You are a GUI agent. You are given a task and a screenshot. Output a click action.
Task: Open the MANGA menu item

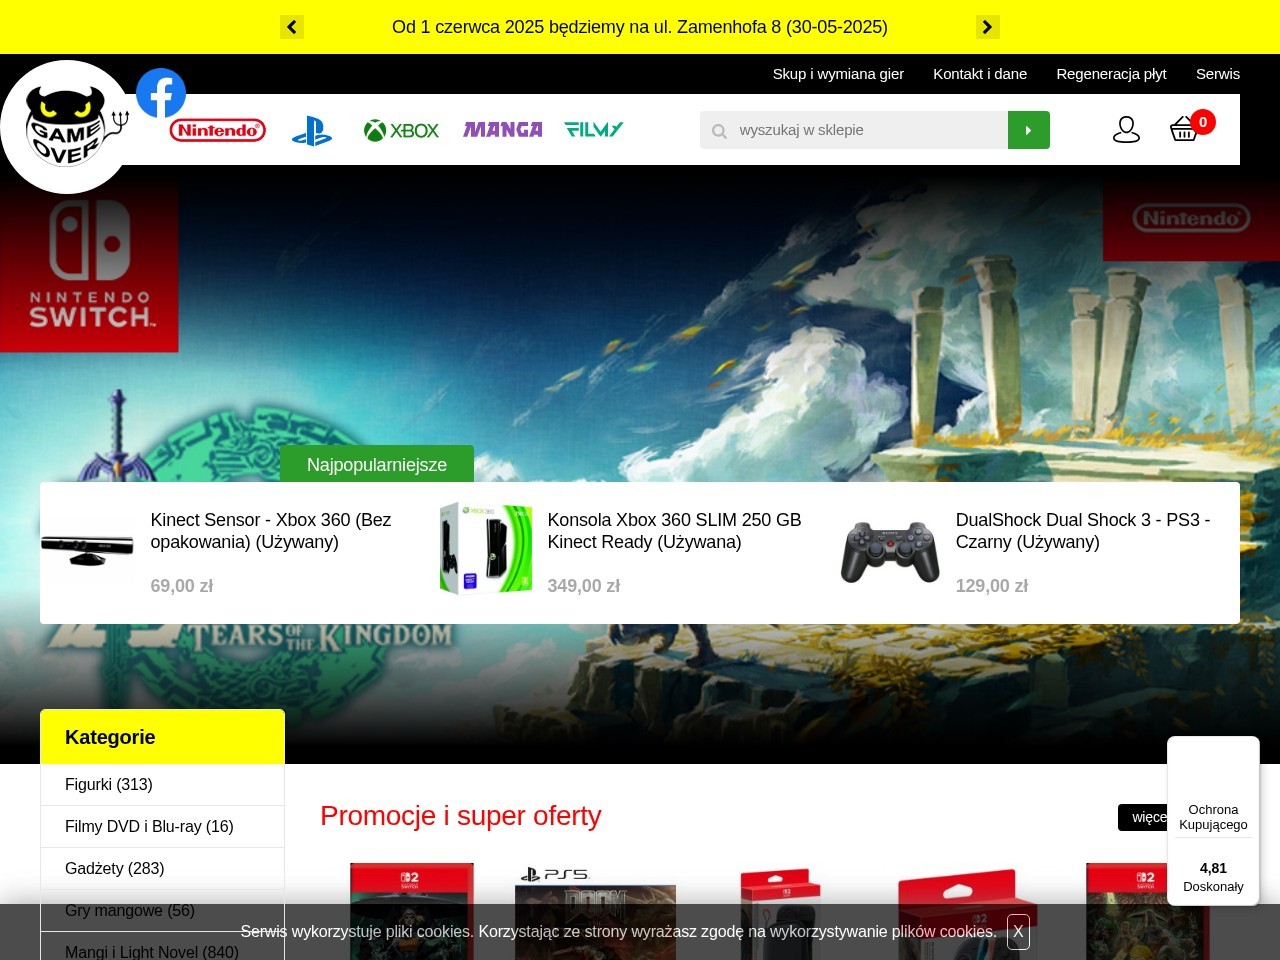point(502,129)
